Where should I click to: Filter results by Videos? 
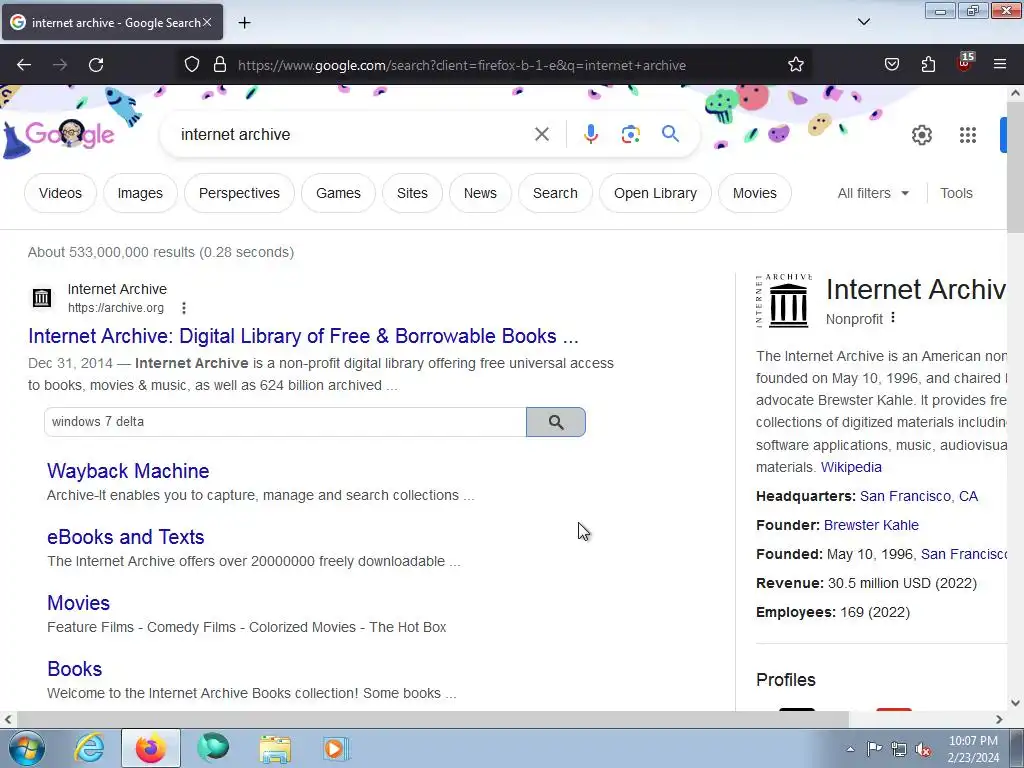(60, 193)
